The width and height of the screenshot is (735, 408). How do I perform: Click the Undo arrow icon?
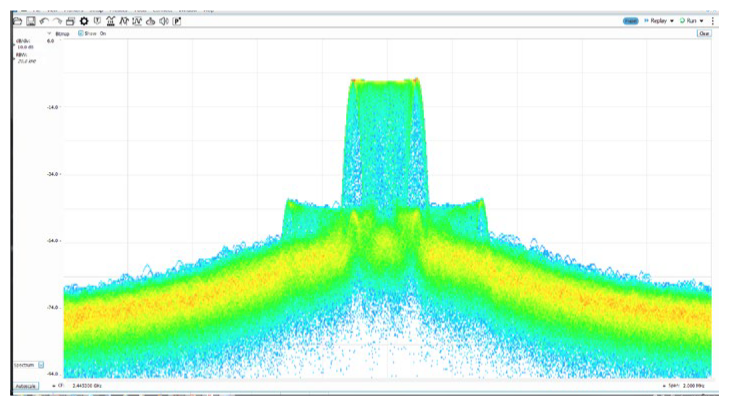click(x=44, y=21)
